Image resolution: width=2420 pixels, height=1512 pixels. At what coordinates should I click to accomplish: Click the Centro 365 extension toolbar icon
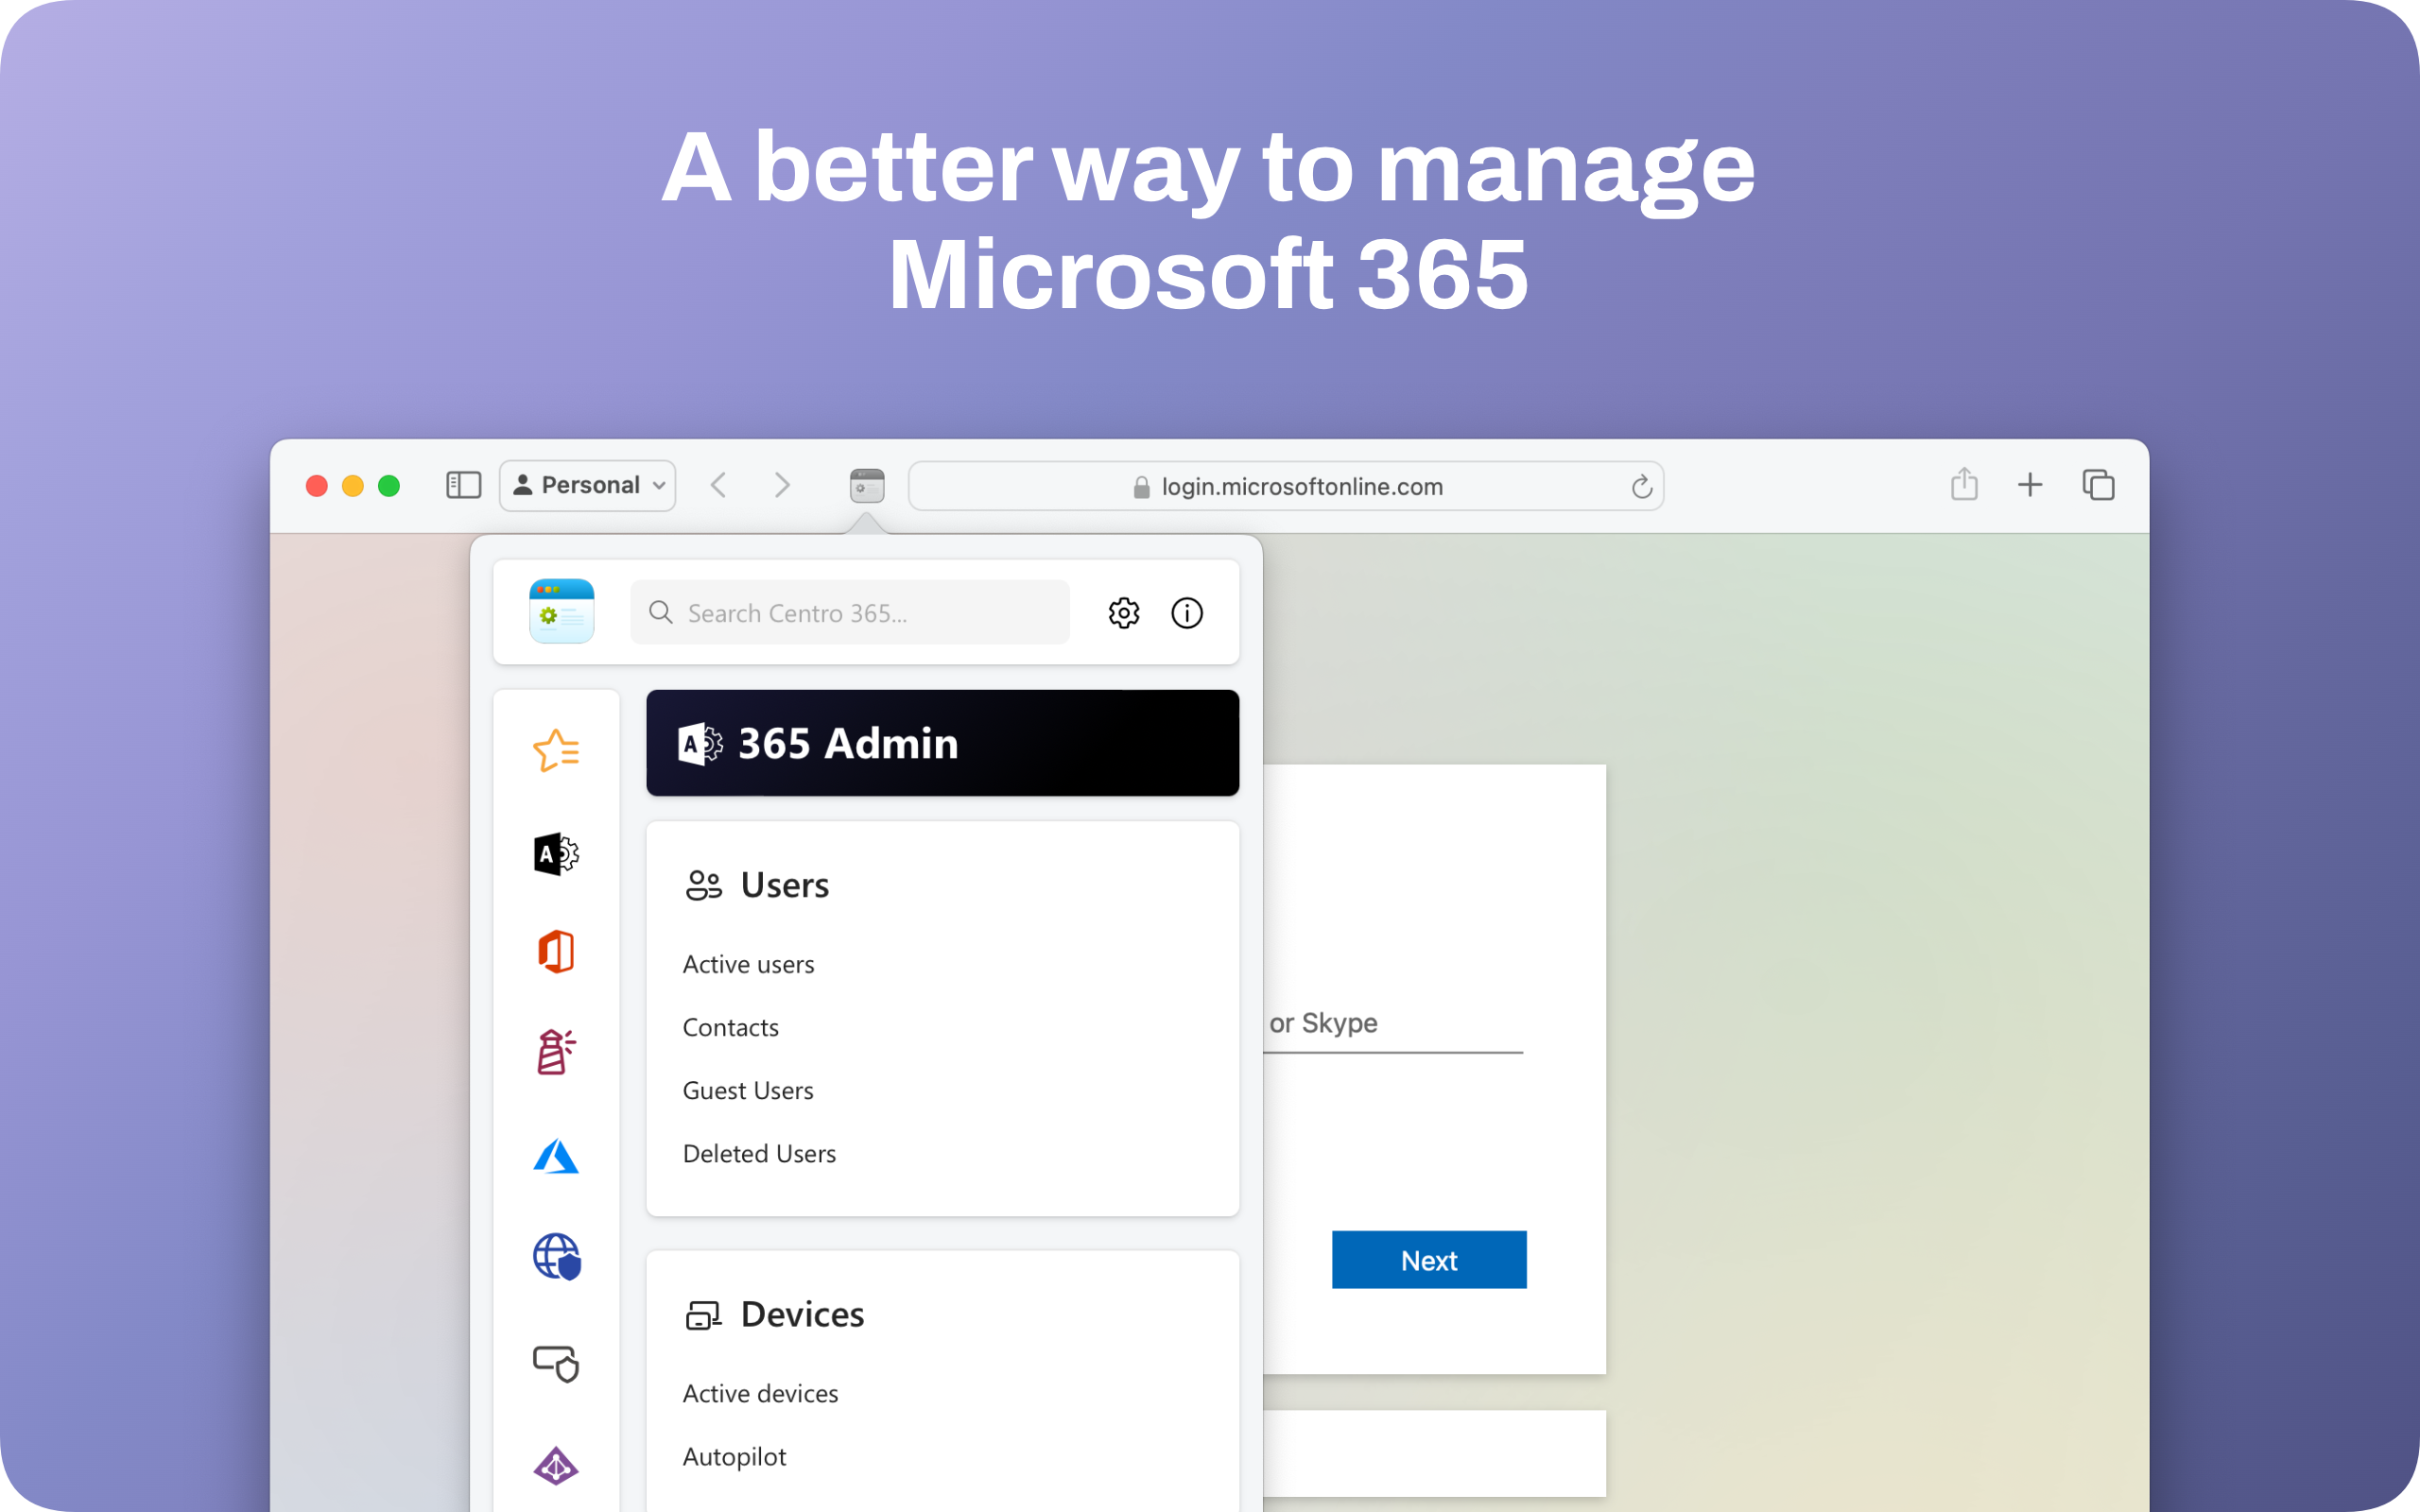tap(867, 486)
